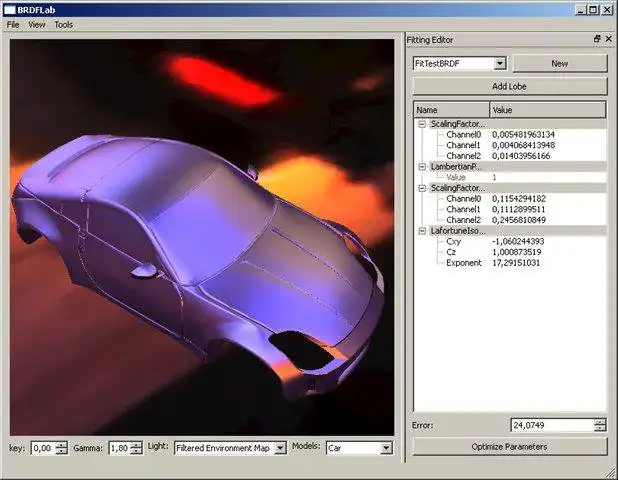Select value 0,004068413948
This screenshot has height=480, width=618.
523,145
